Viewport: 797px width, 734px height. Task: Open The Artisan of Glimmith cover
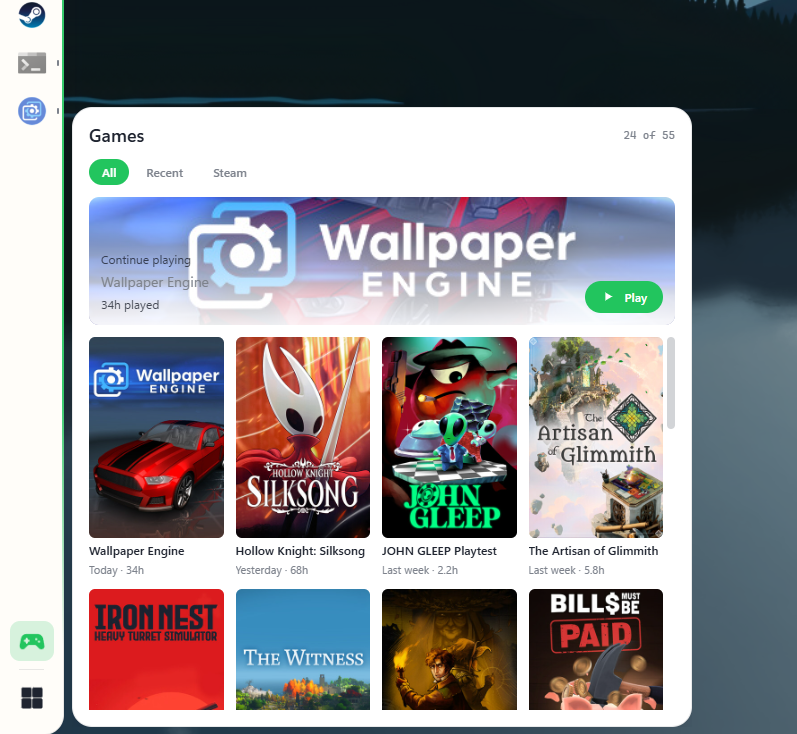coord(596,437)
